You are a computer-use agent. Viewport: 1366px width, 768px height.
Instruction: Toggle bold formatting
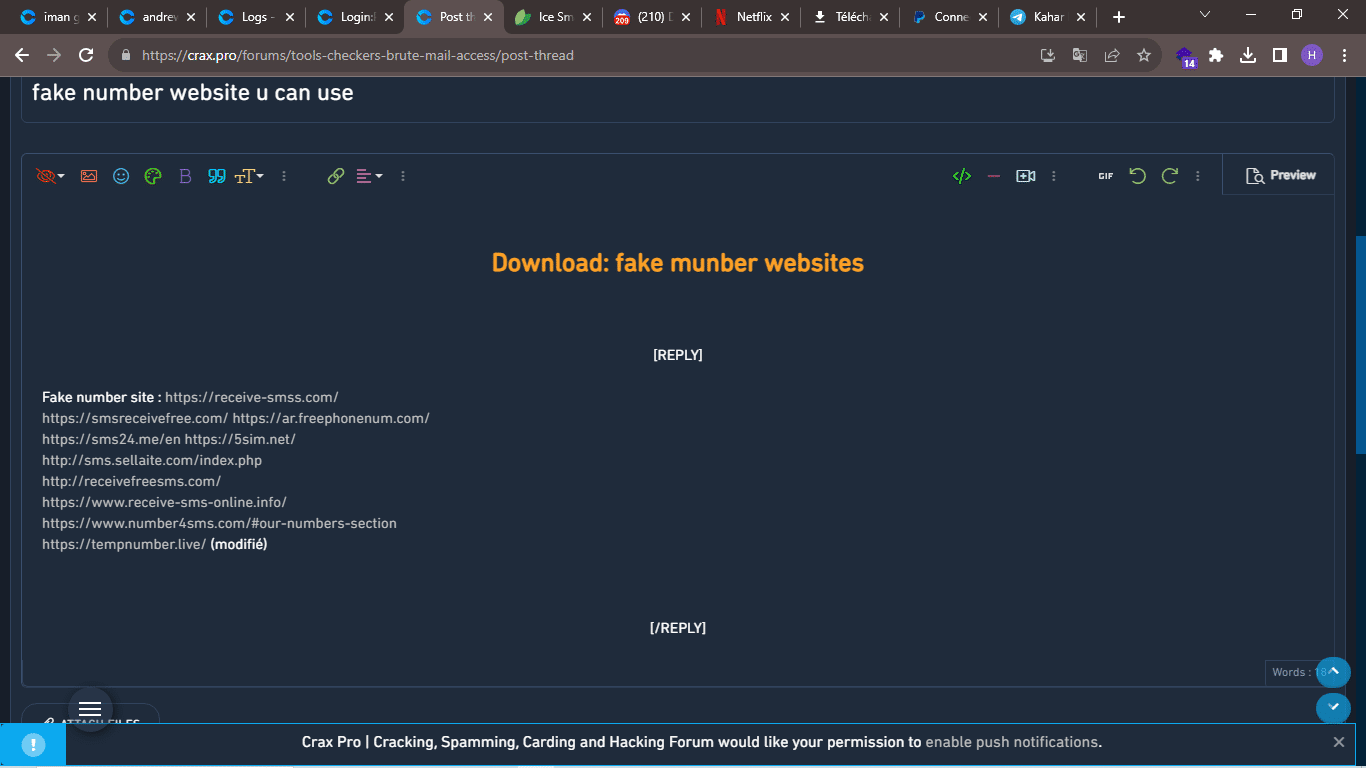[185, 176]
